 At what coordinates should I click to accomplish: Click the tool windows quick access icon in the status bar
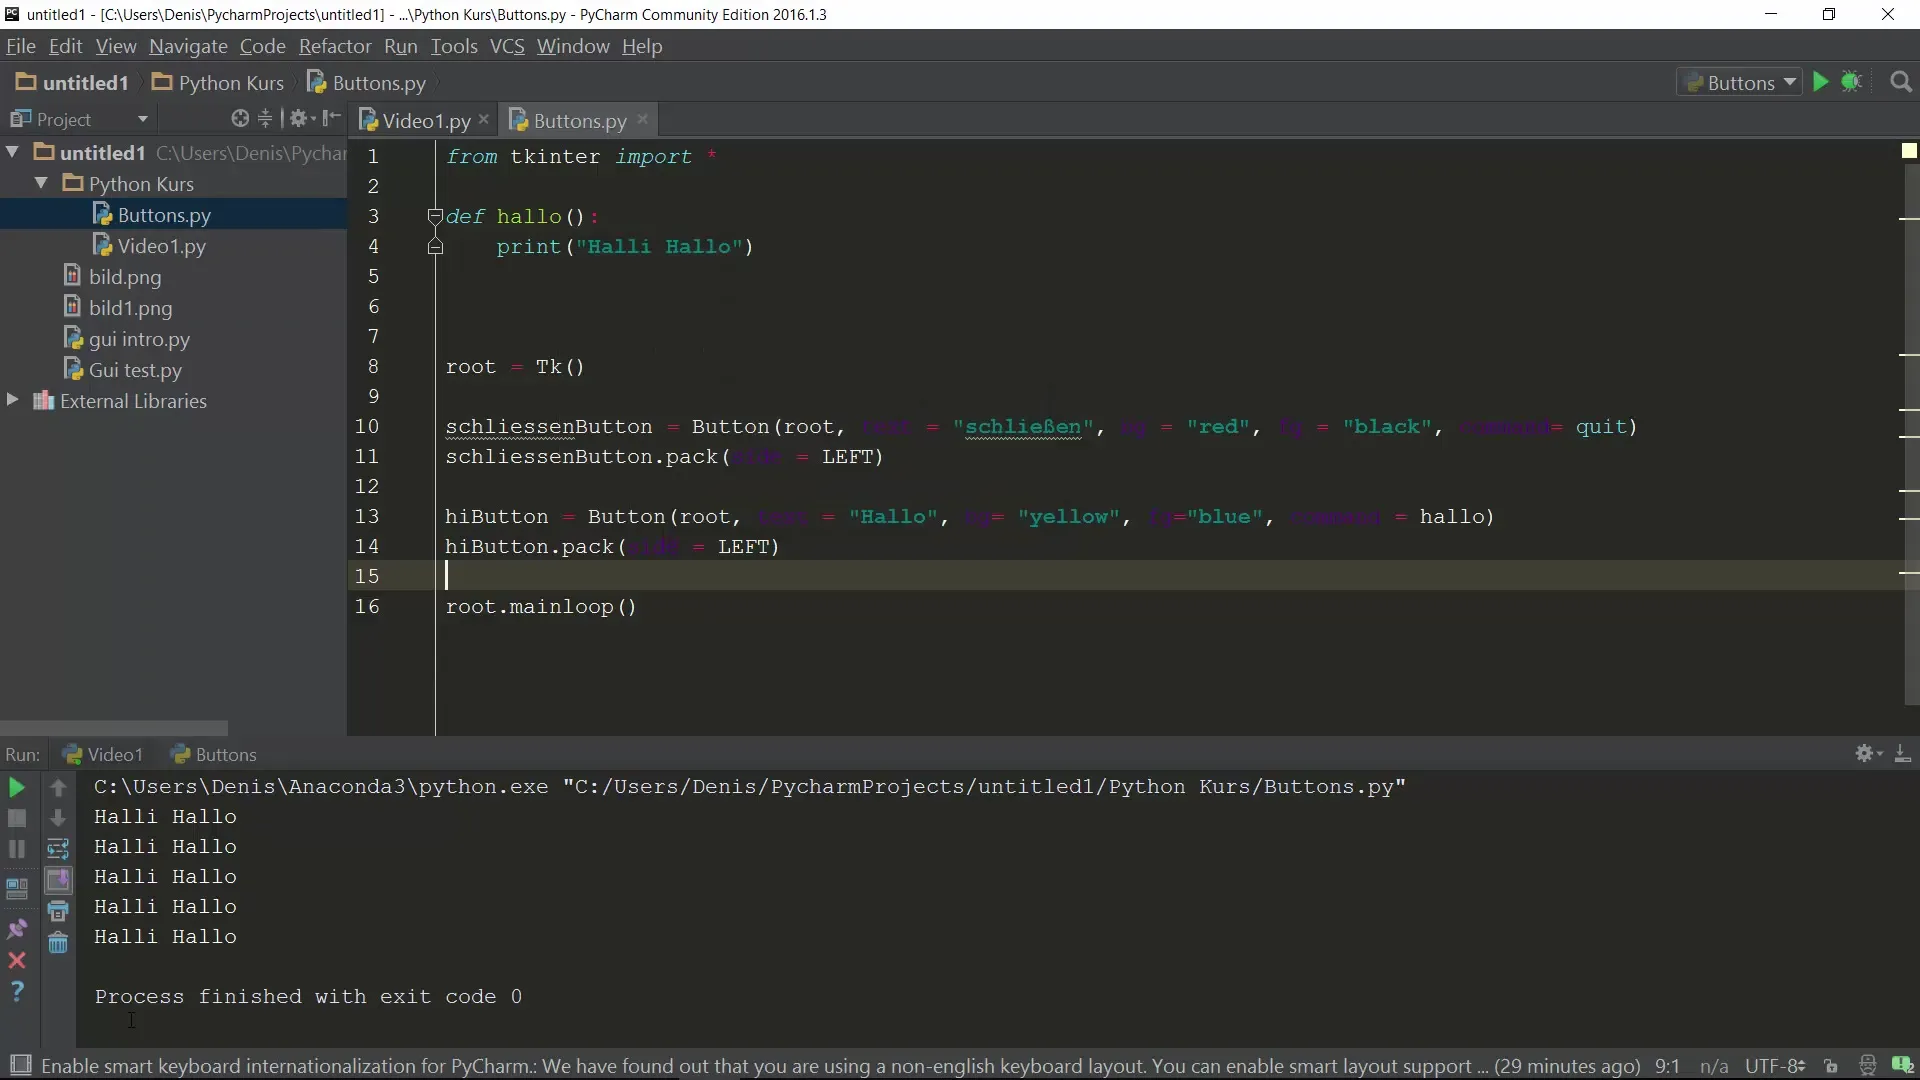pos(20,1065)
